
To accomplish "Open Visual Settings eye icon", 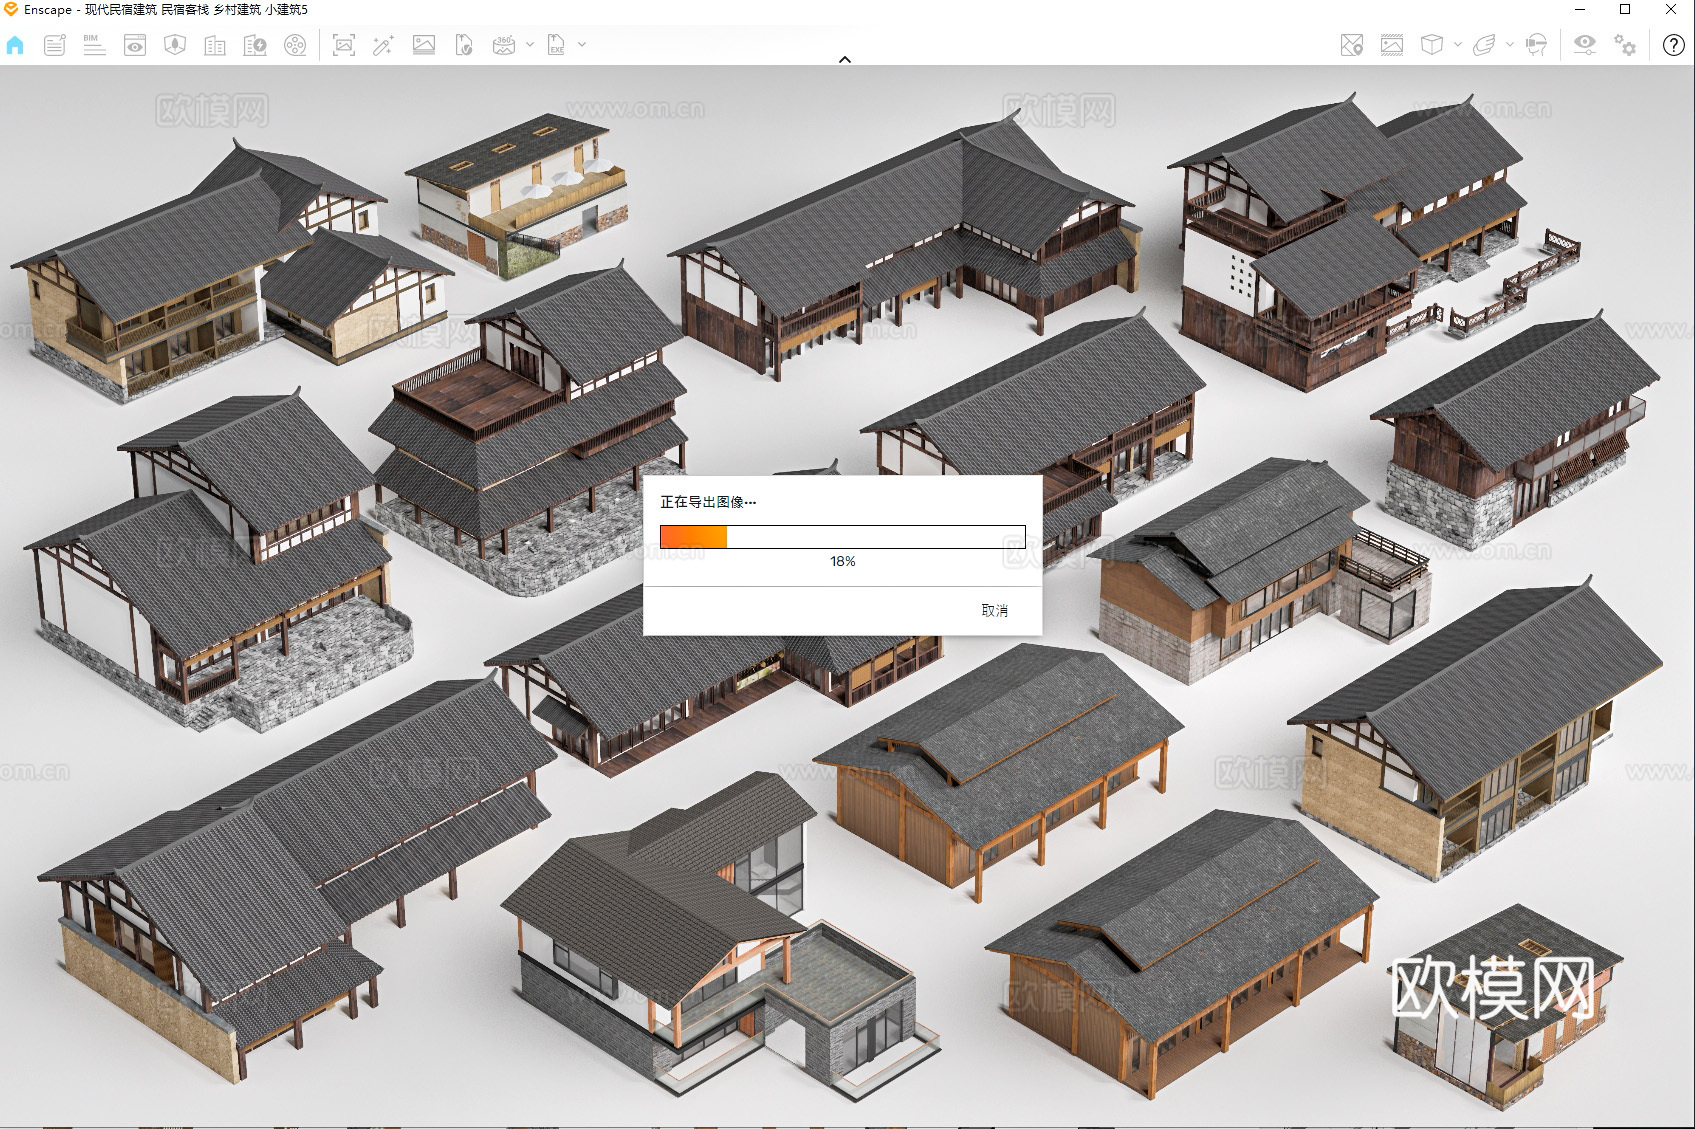I will [1584, 45].
